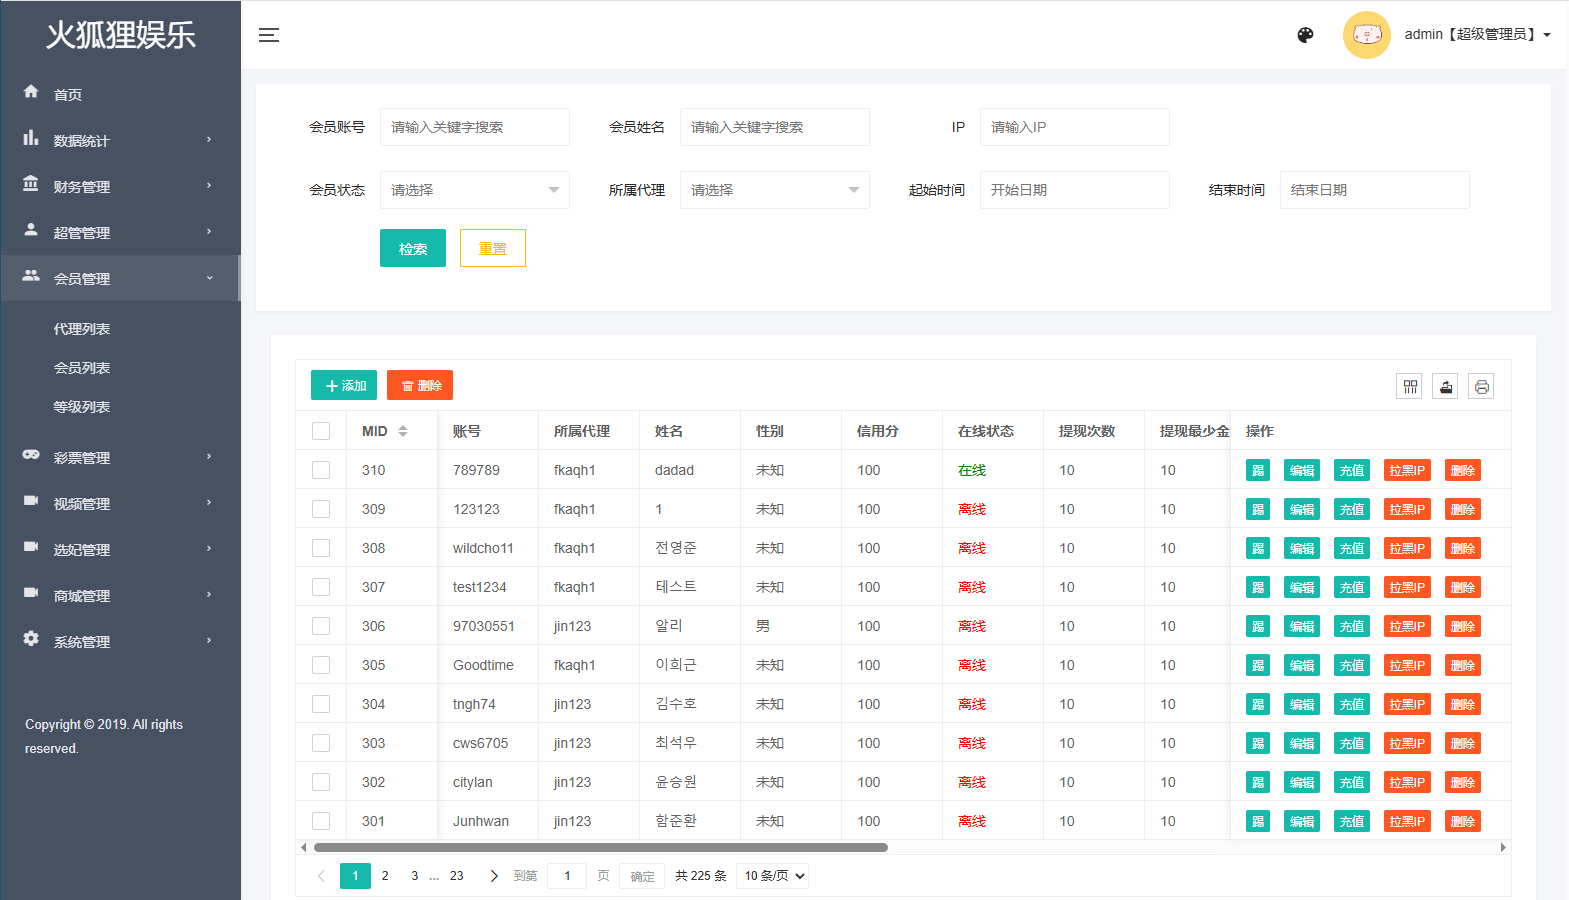Click the person icon of 超管管理
The width and height of the screenshot is (1569, 900).
click(x=31, y=230)
